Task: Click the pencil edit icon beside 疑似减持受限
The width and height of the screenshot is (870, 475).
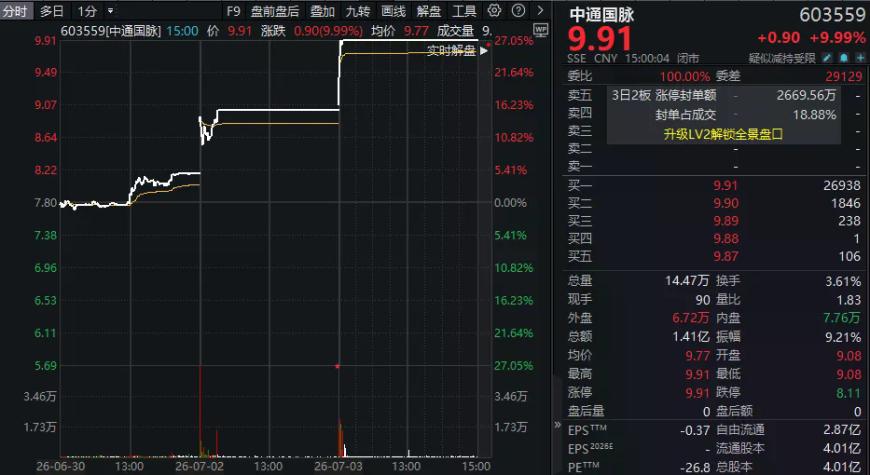Action: 827,58
